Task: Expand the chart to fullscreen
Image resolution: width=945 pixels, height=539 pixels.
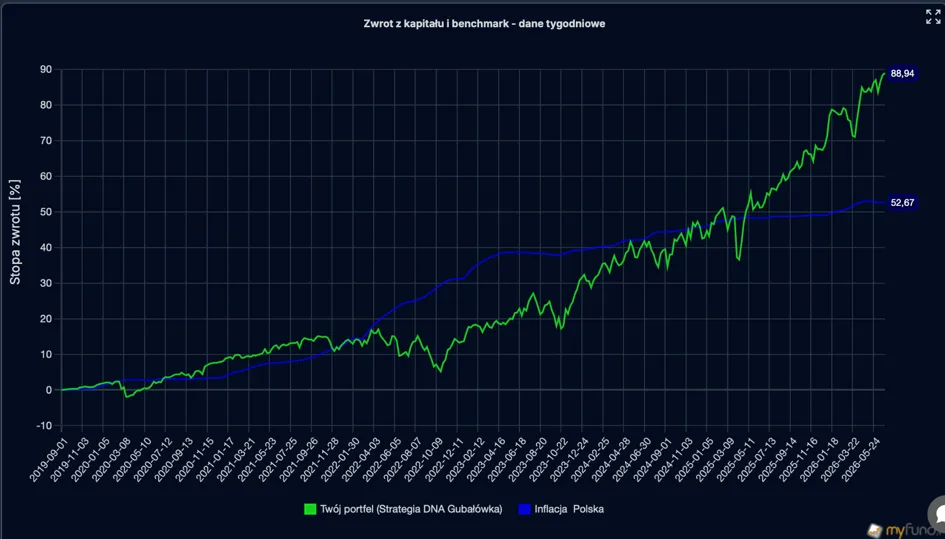Action: tap(933, 17)
